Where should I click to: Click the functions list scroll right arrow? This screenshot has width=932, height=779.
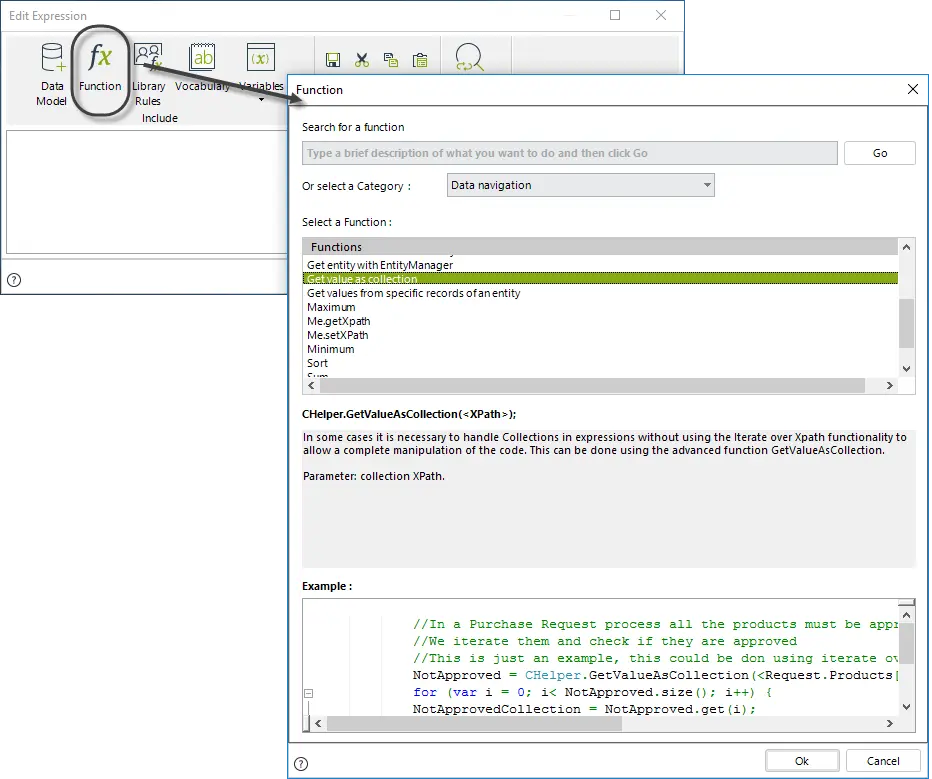[x=890, y=386]
